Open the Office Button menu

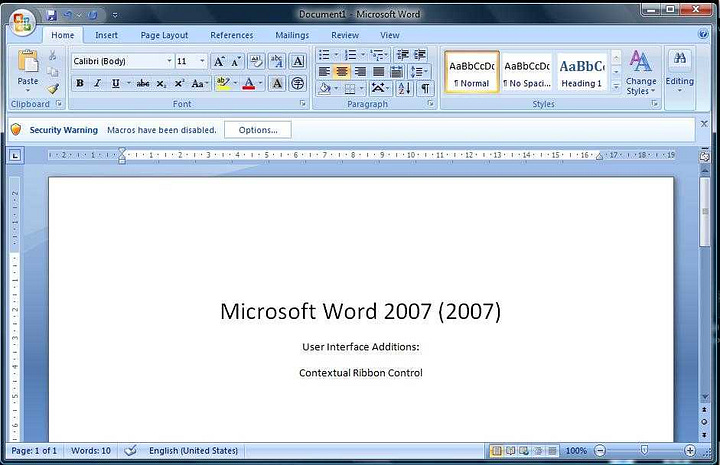(x=22, y=22)
